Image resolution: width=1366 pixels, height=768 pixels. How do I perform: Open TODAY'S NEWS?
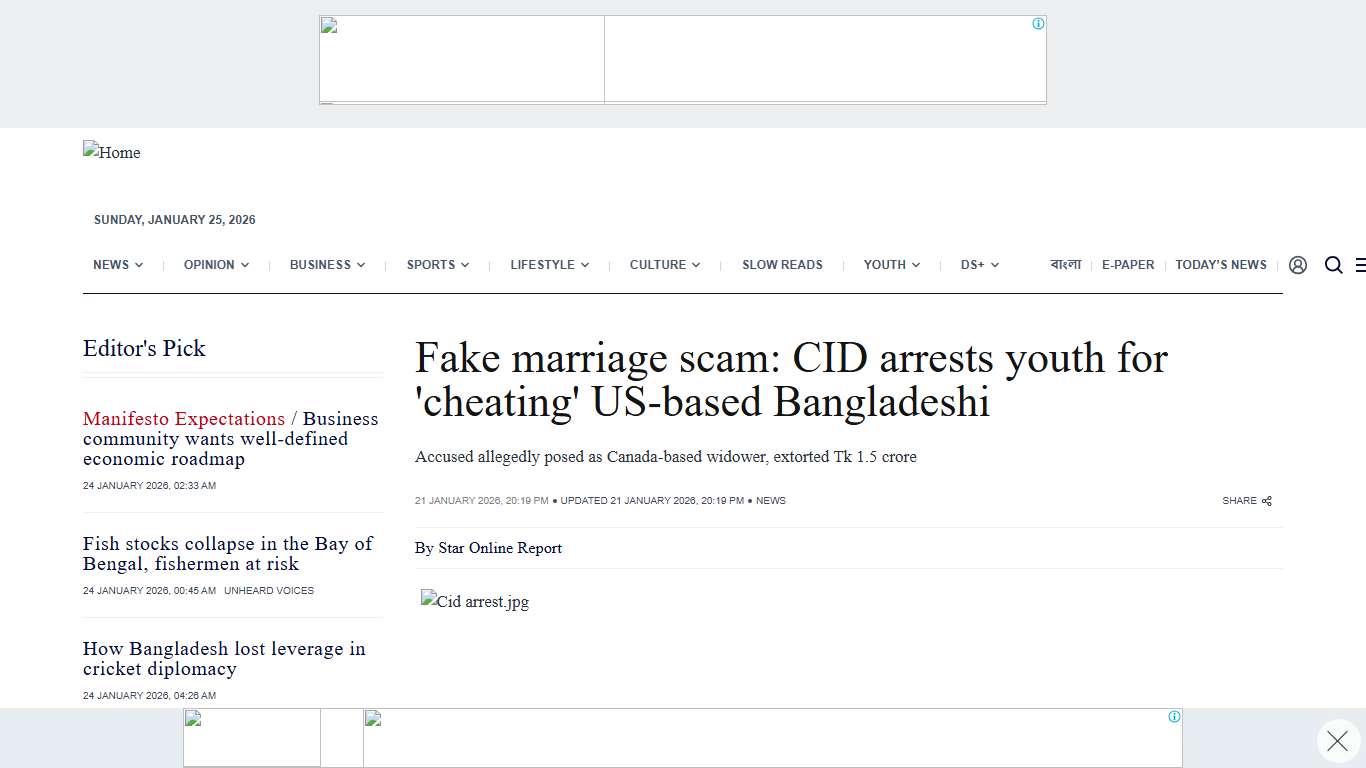1221,265
